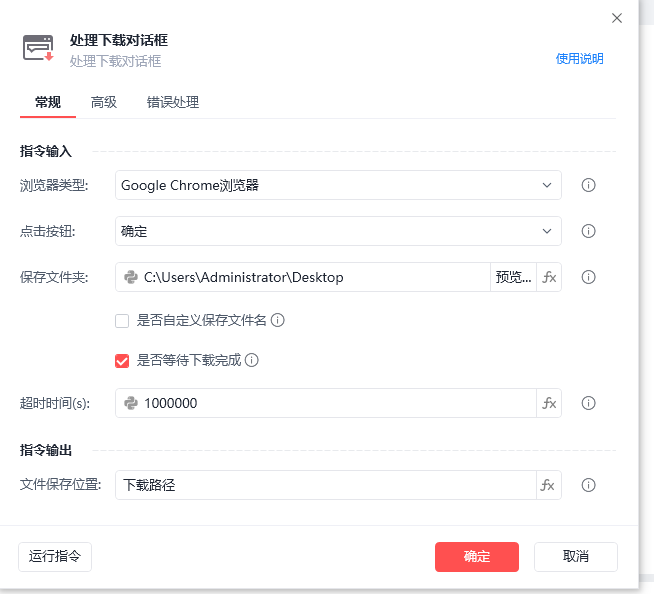Click info icon next to 是否等待下载完成
This screenshot has width=654, height=594.
pyautogui.click(x=252, y=360)
